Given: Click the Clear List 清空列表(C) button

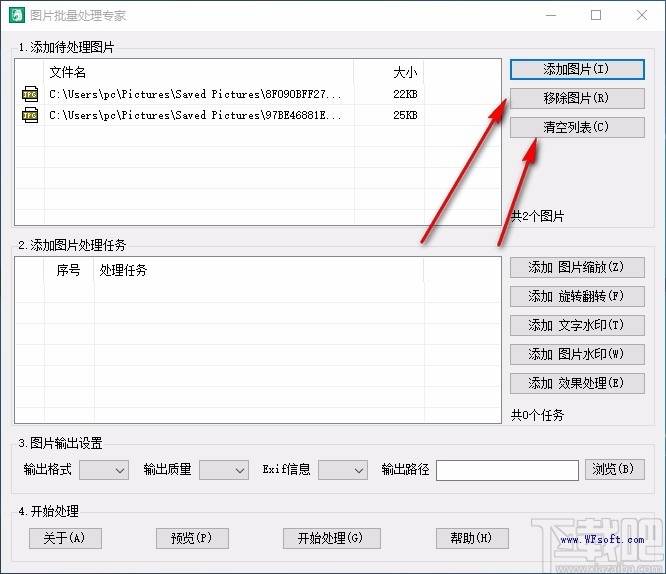Looking at the screenshot, I should pyautogui.click(x=577, y=127).
